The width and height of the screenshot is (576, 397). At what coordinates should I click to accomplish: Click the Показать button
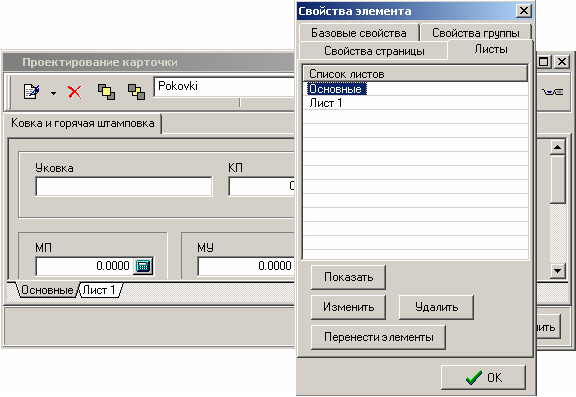click(348, 277)
